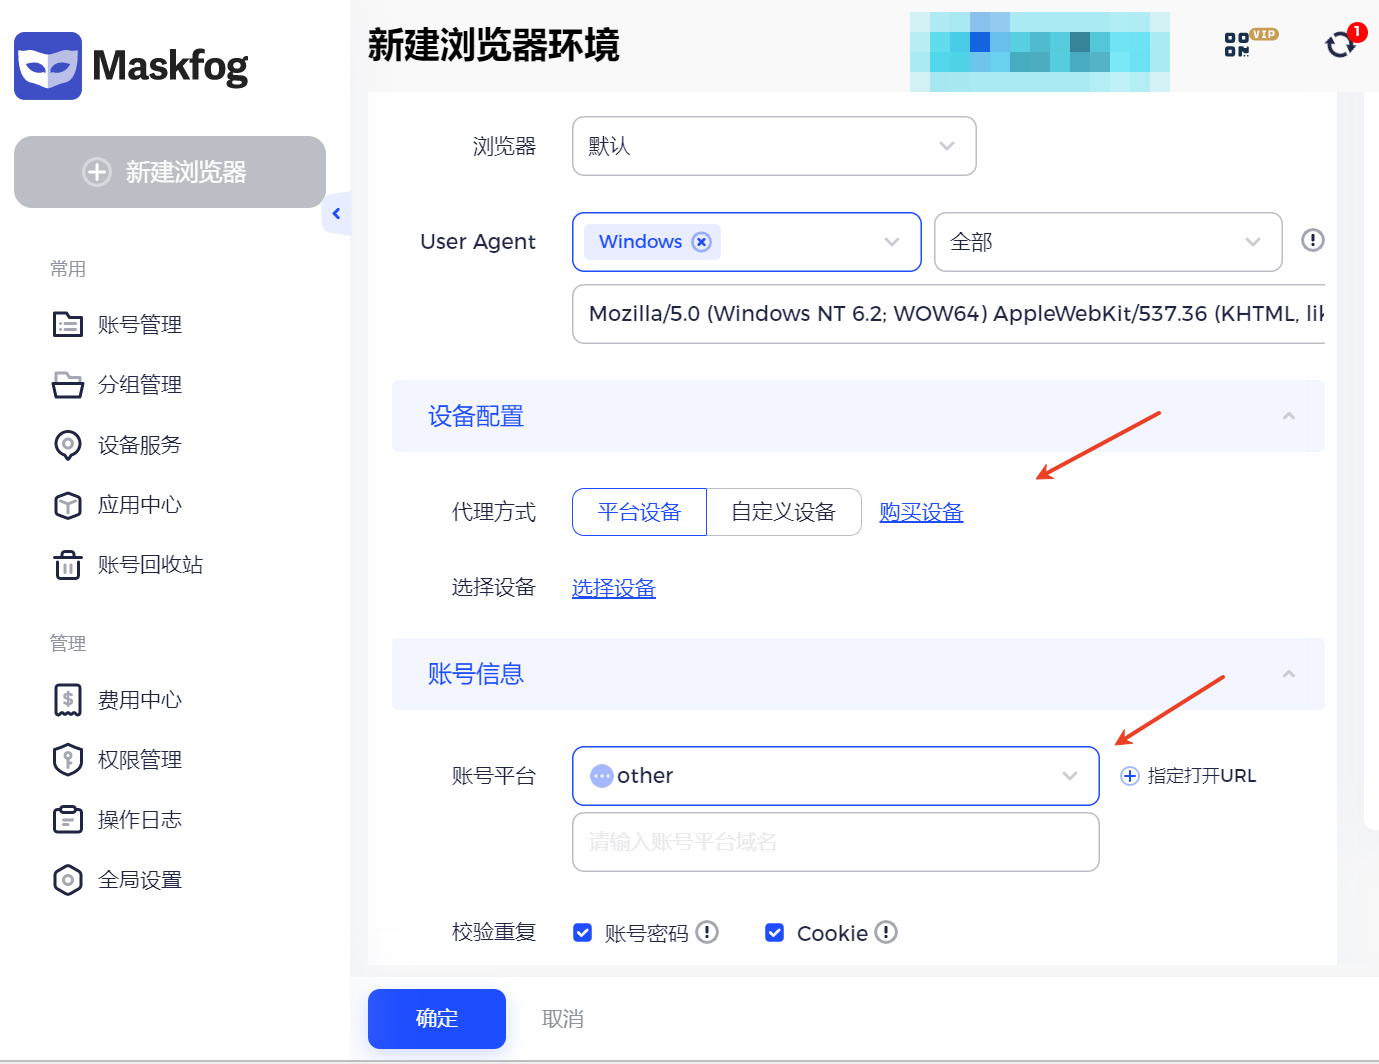Click the 应用中心 cube icon
1379x1064 pixels.
(68, 505)
